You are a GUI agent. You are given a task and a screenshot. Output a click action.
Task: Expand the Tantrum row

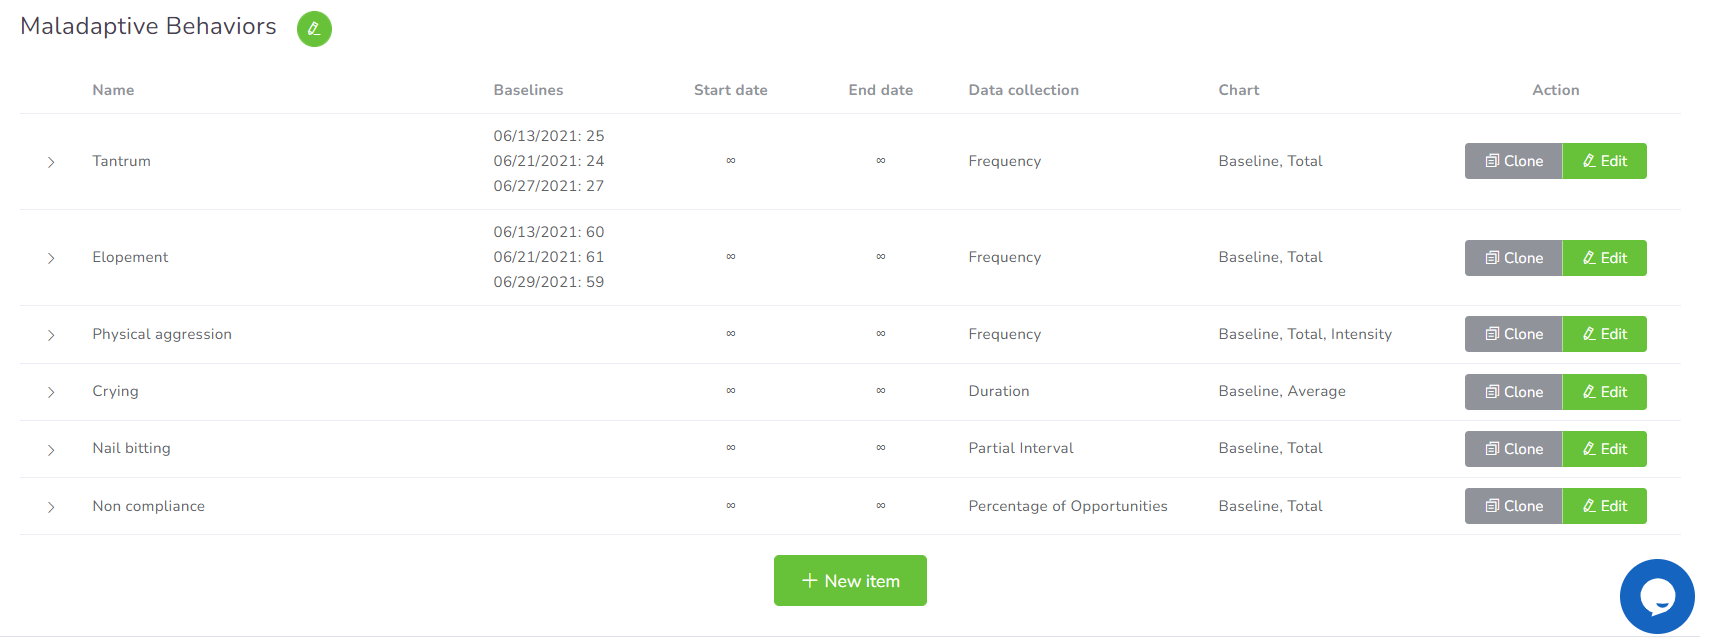click(x=51, y=162)
